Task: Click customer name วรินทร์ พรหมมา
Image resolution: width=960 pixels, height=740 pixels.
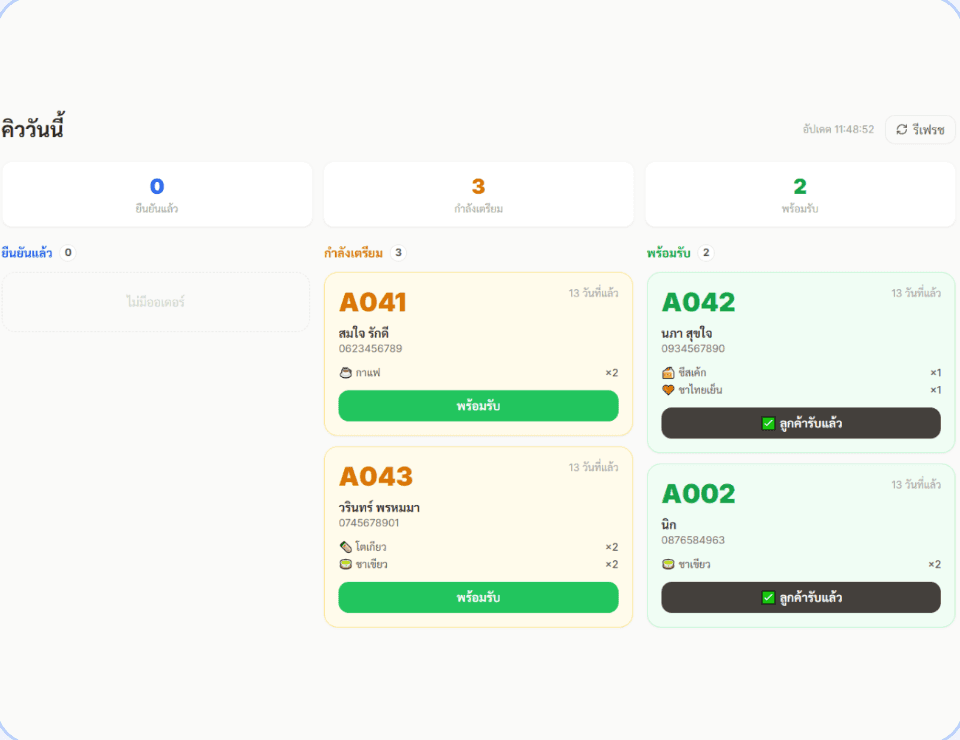Action: coord(379,507)
